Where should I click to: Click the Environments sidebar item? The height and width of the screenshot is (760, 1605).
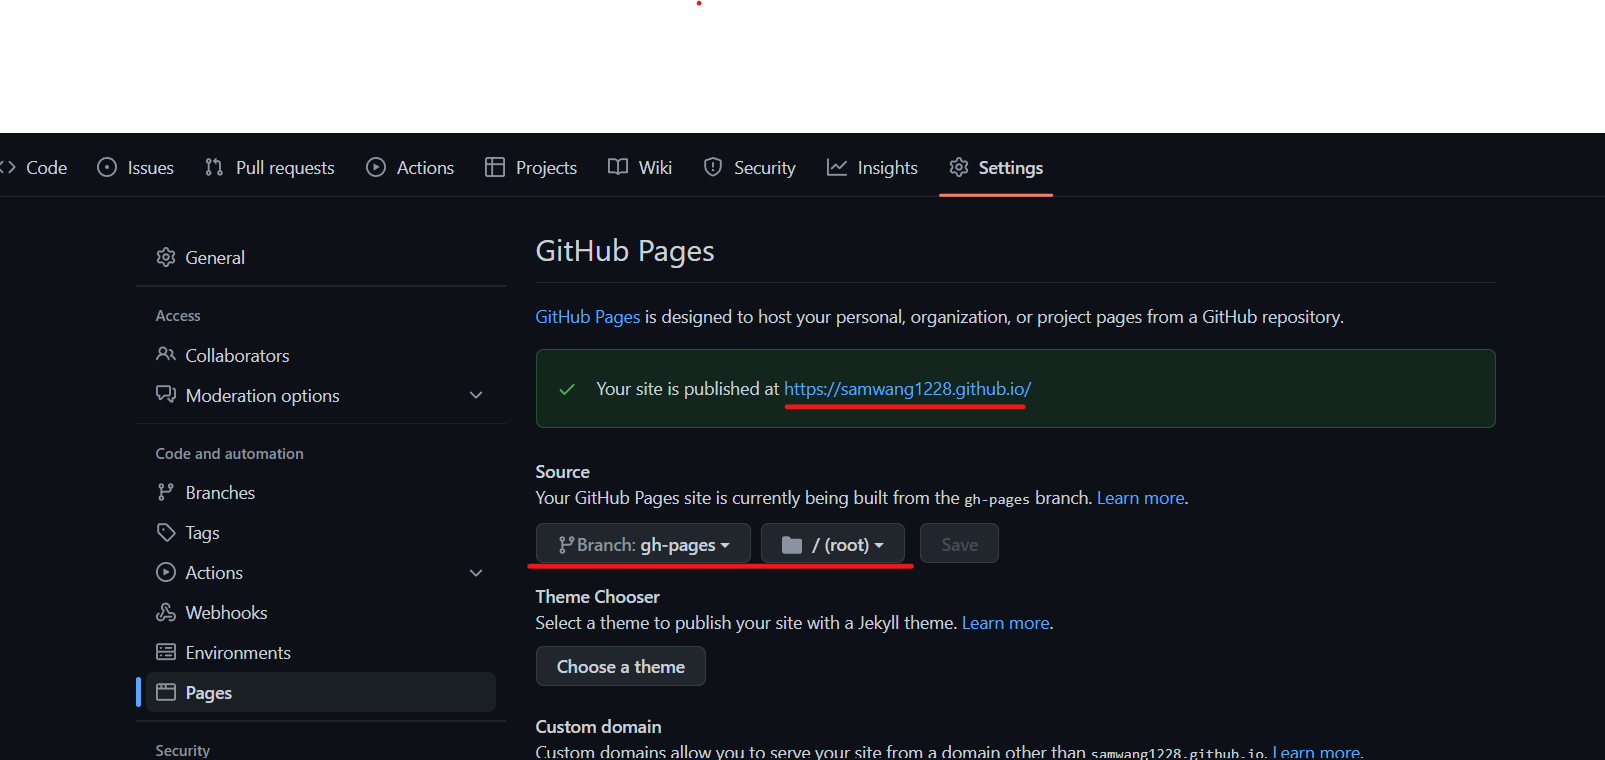click(238, 652)
